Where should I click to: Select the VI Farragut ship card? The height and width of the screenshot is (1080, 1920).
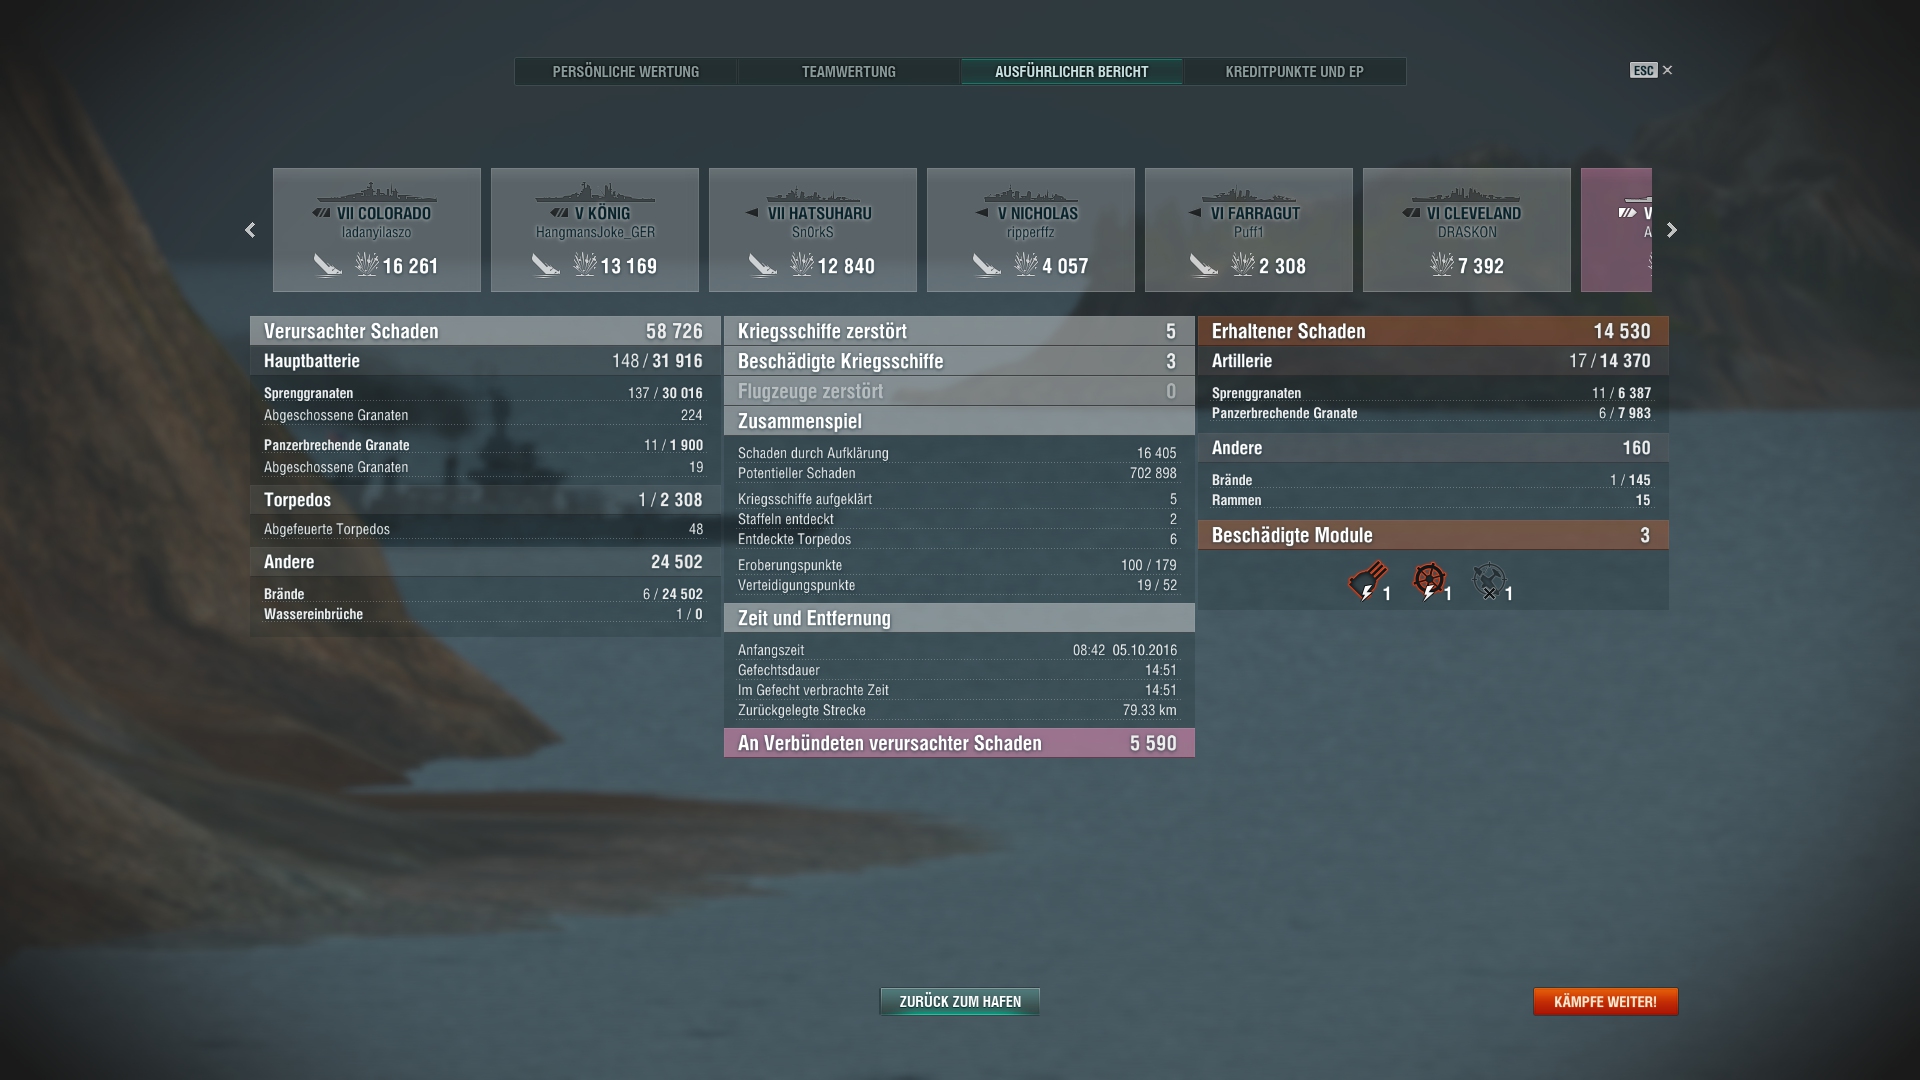coord(1249,230)
